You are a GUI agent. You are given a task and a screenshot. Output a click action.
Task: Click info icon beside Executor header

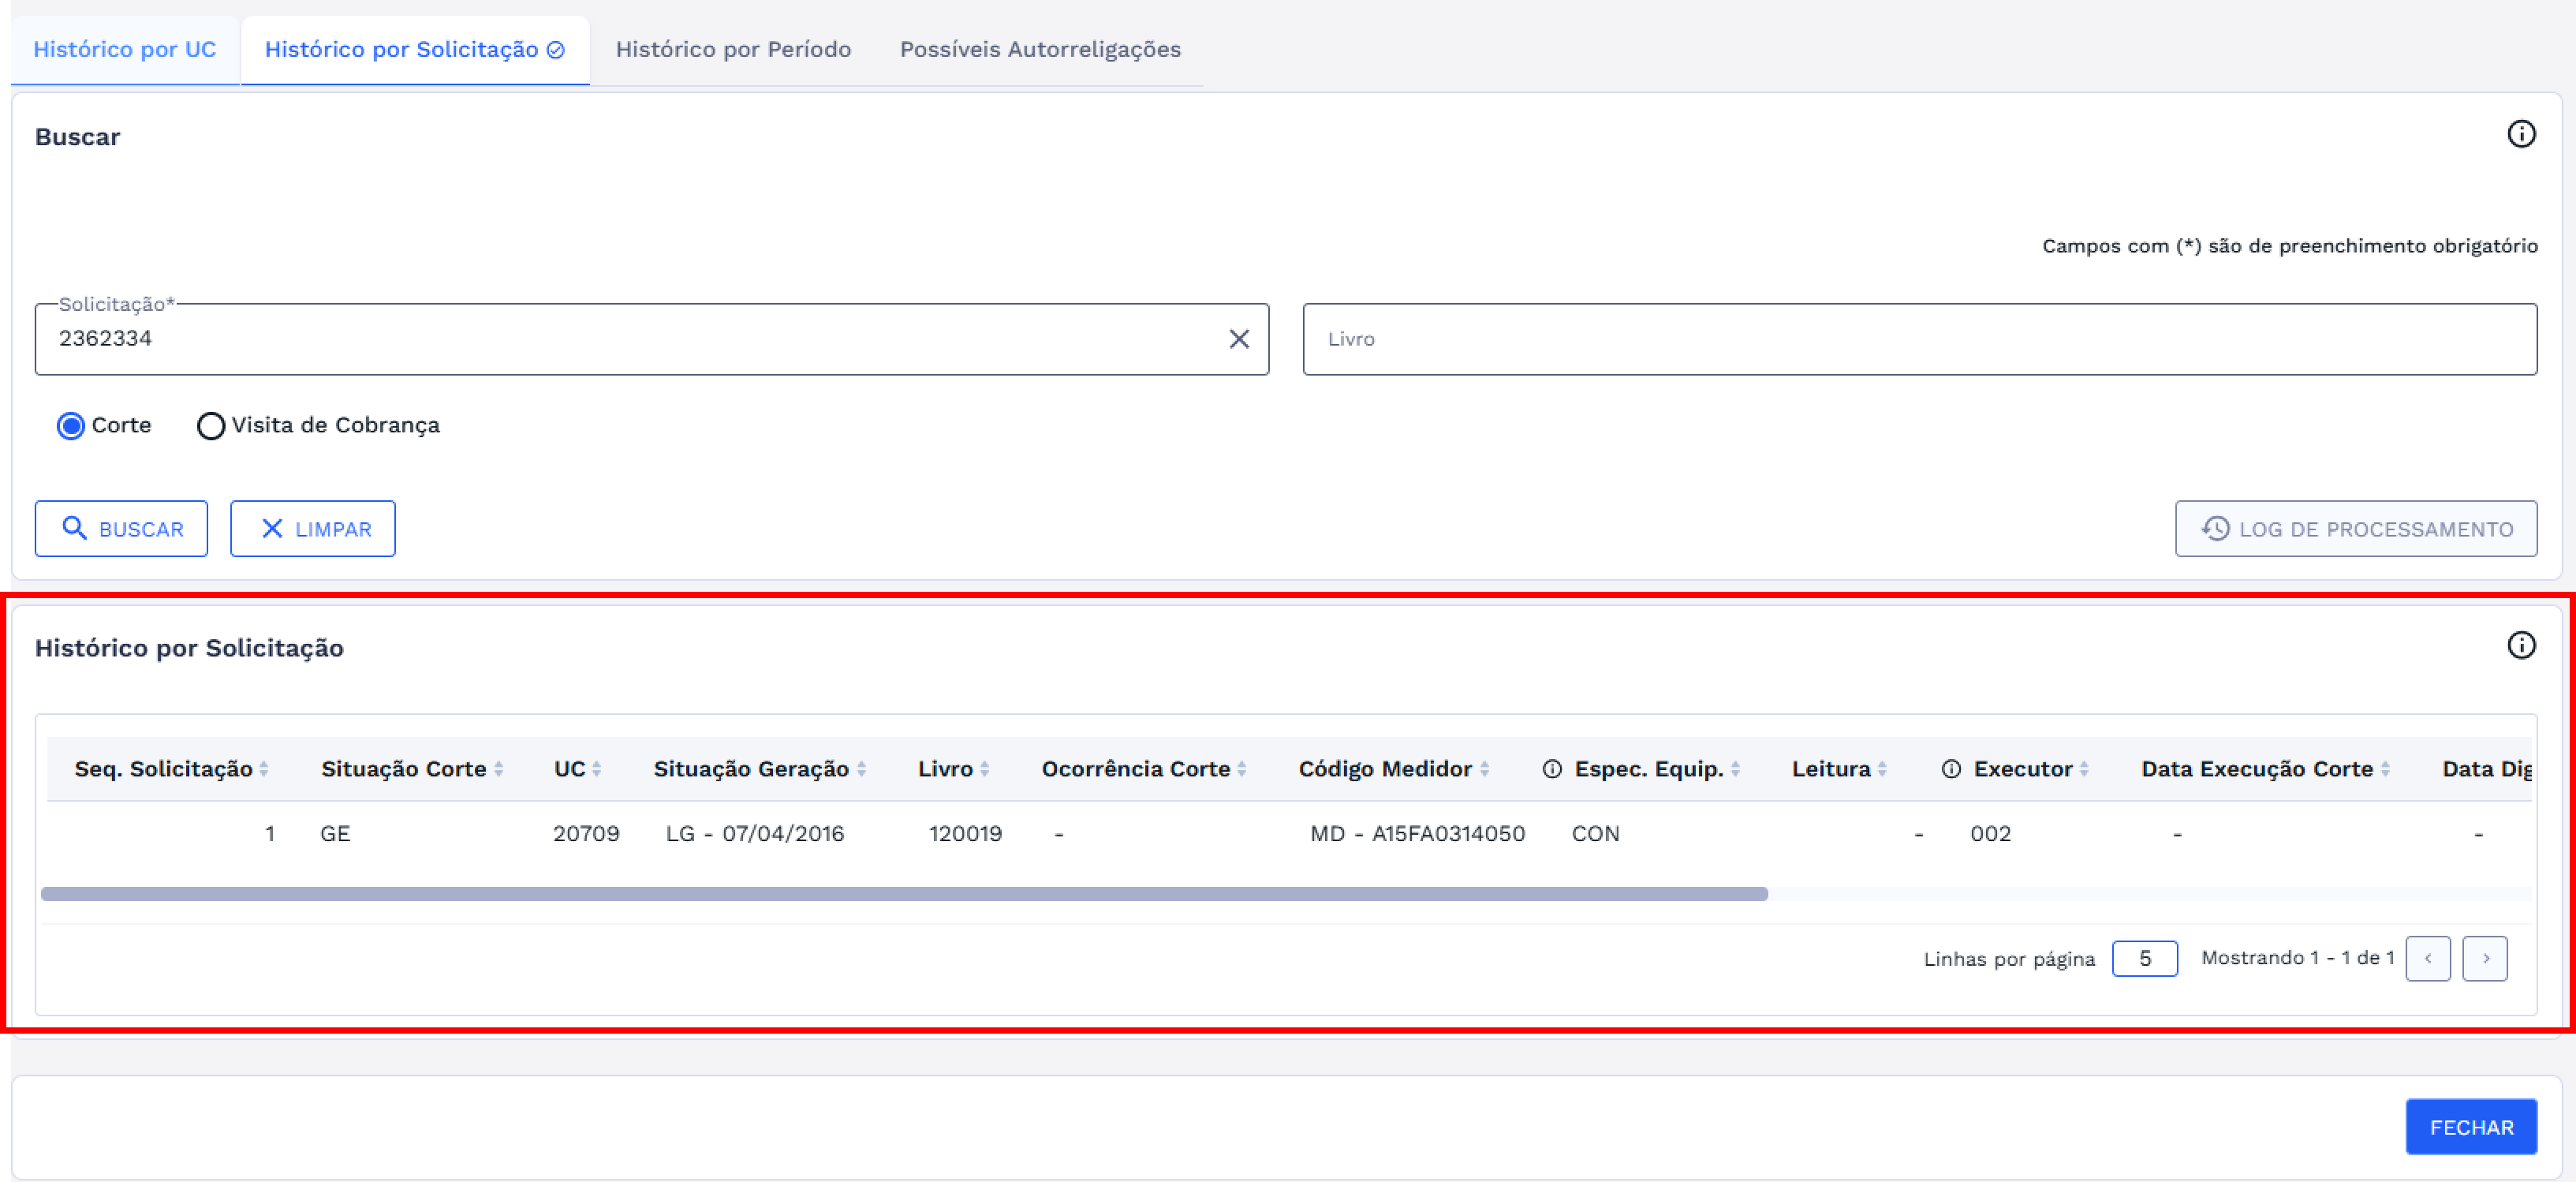pyautogui.click(x=1950, y=769)
